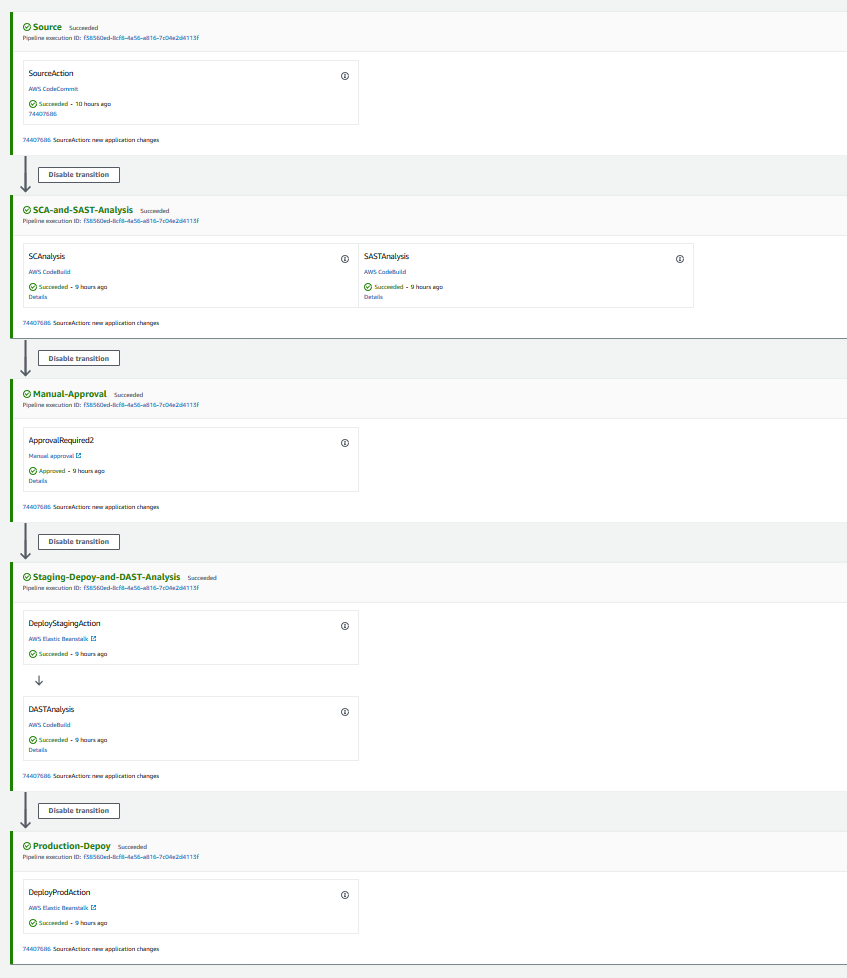Disable transition before Production-Depoy stage
The width and height of the screenshot is (847, 978).
[x=78, y=810]
